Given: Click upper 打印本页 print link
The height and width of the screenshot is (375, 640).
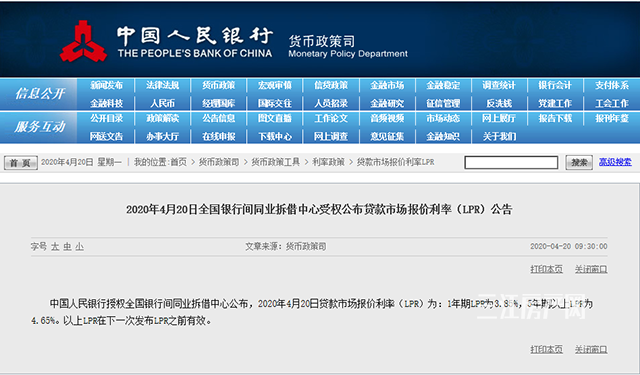Looking at the screenshot, I should pyautogui.click(x=547, y=269).
